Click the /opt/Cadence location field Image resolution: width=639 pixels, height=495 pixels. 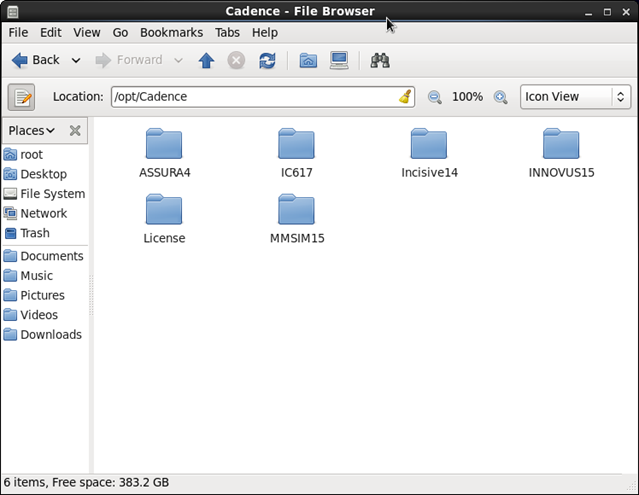click(263, 97)
